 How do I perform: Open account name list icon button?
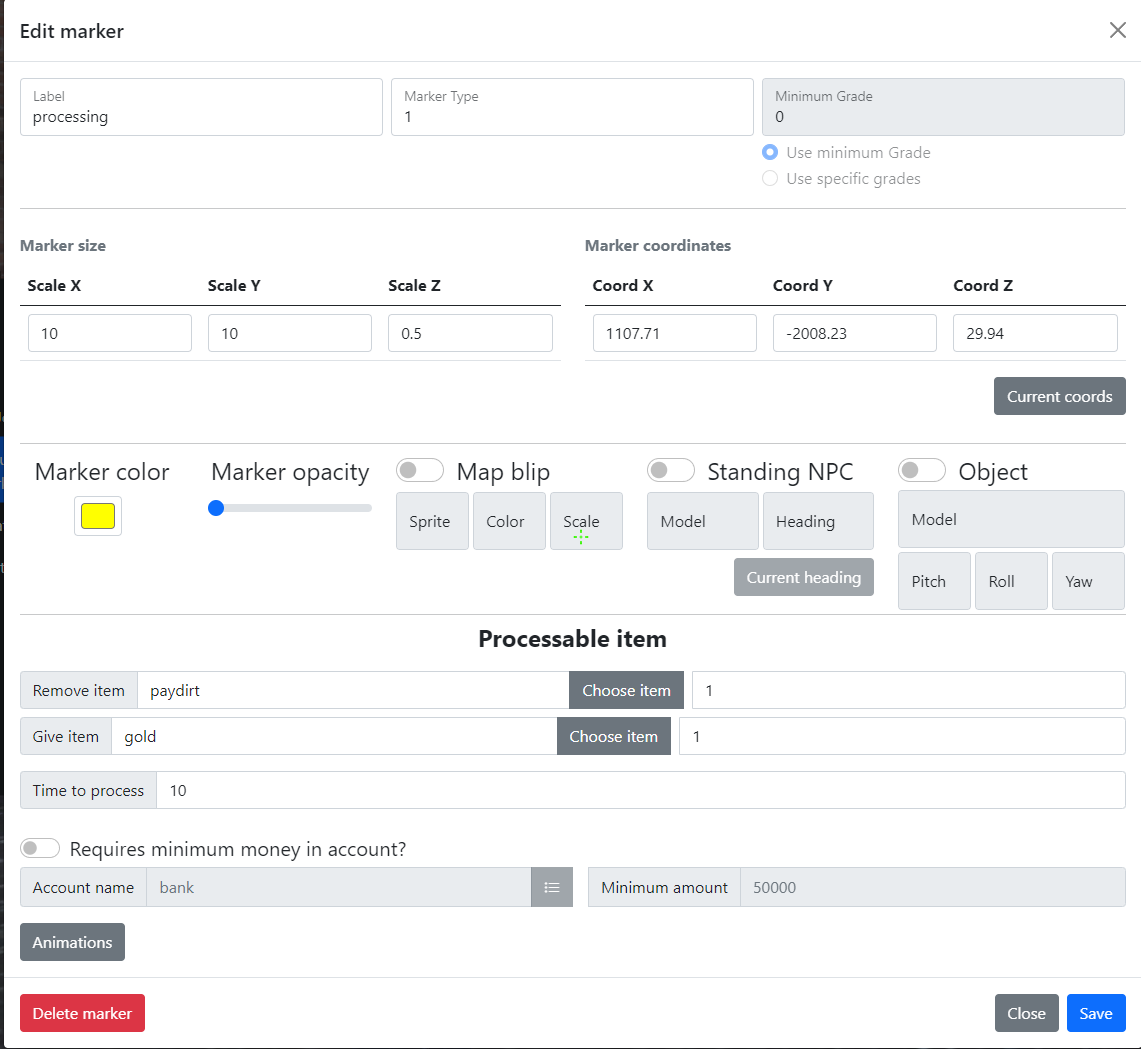click(x=552, y=887)
